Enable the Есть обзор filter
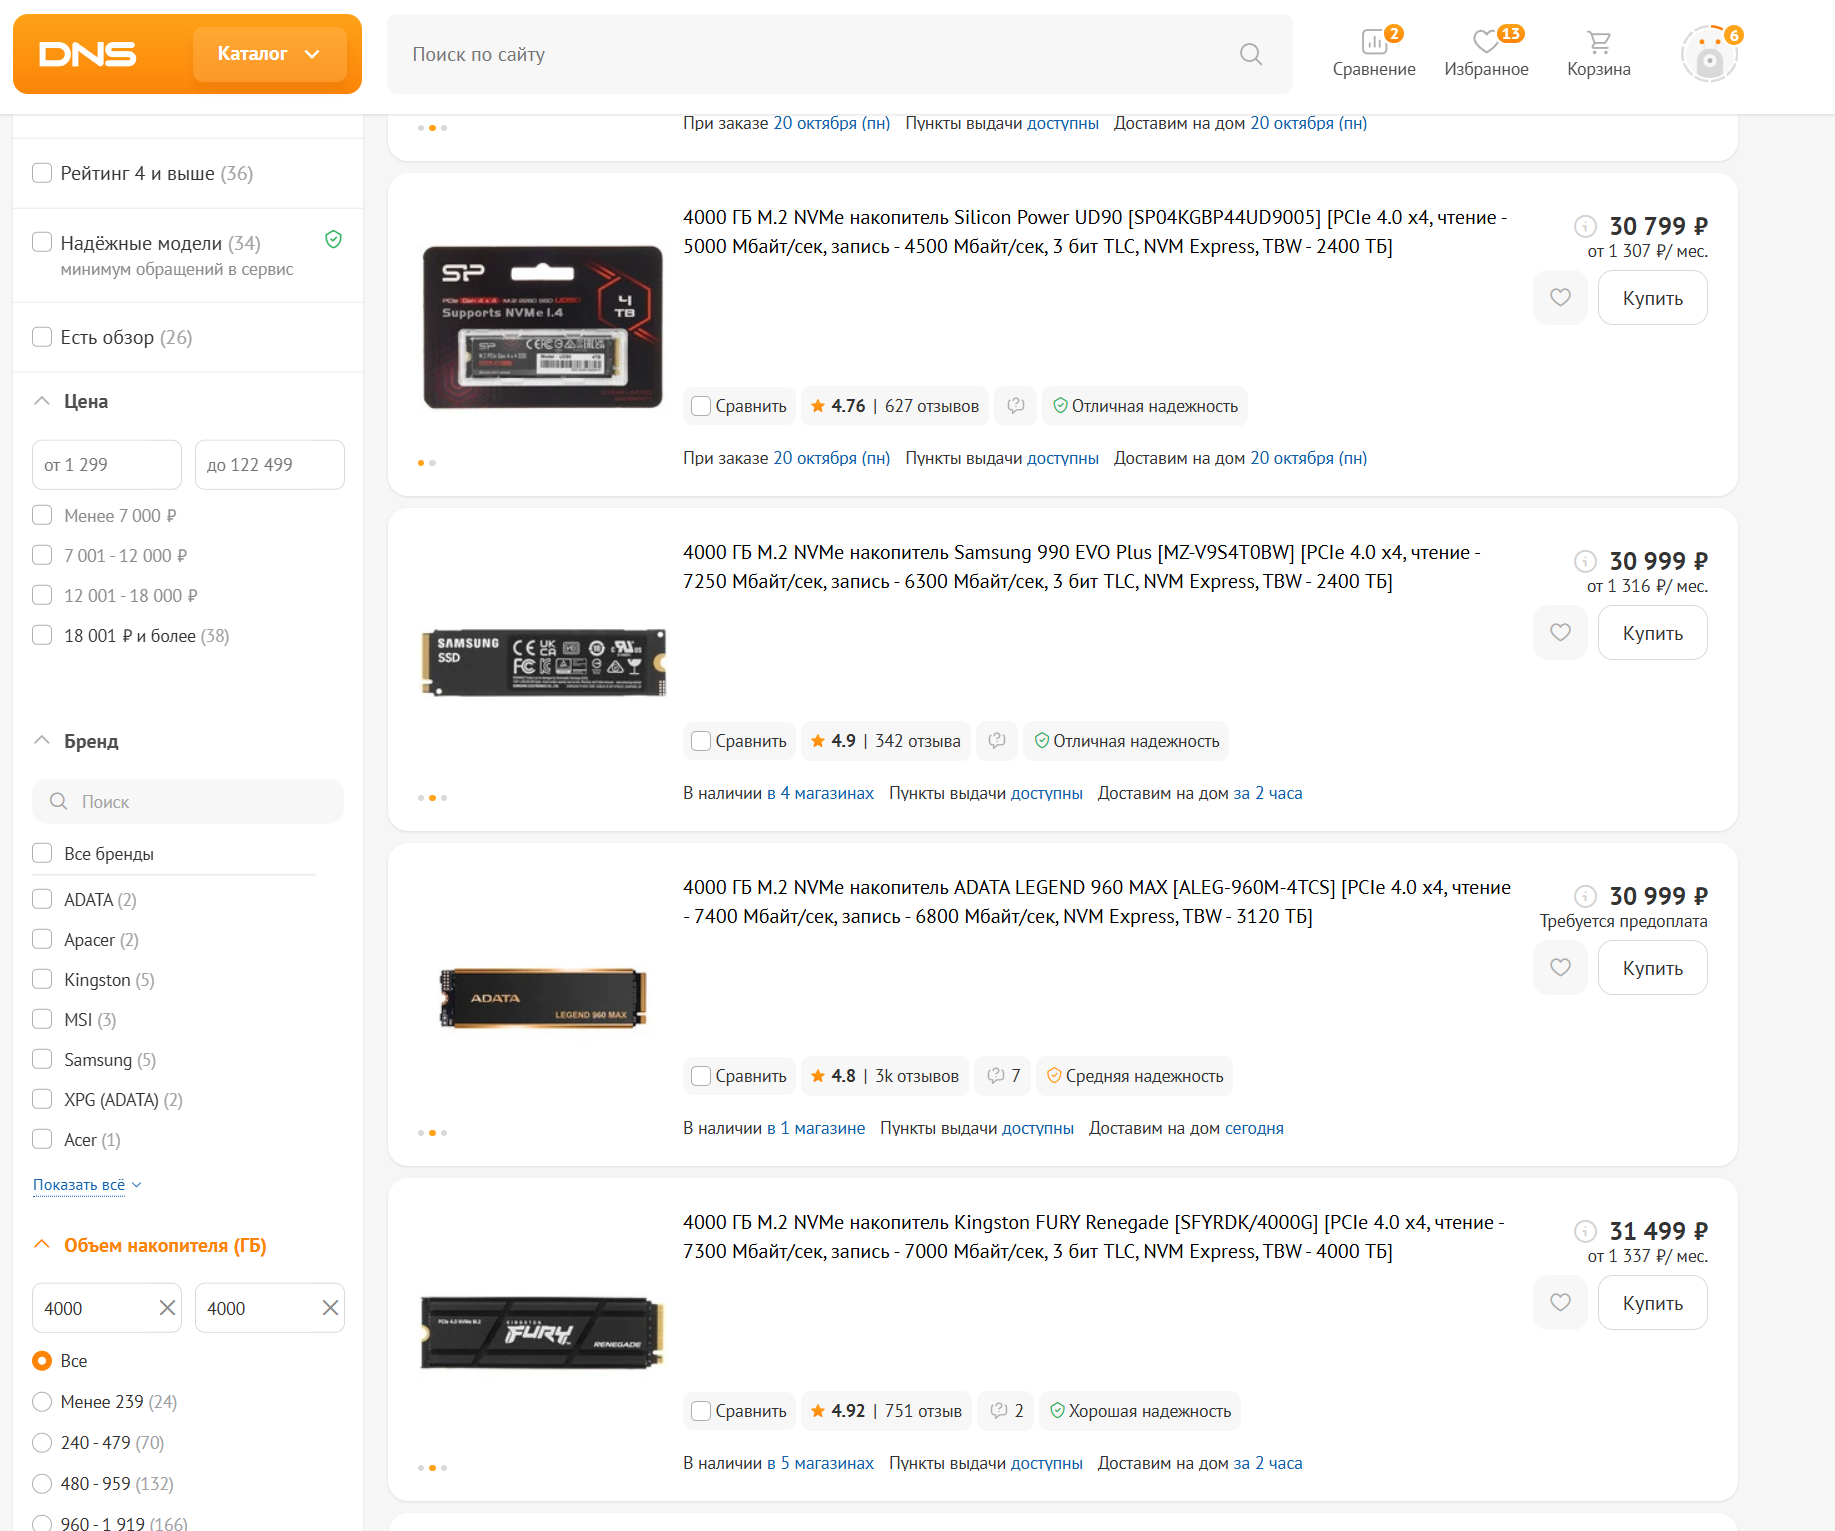The width and height of the screenshot is (1835, 1531). pos(42,337)
